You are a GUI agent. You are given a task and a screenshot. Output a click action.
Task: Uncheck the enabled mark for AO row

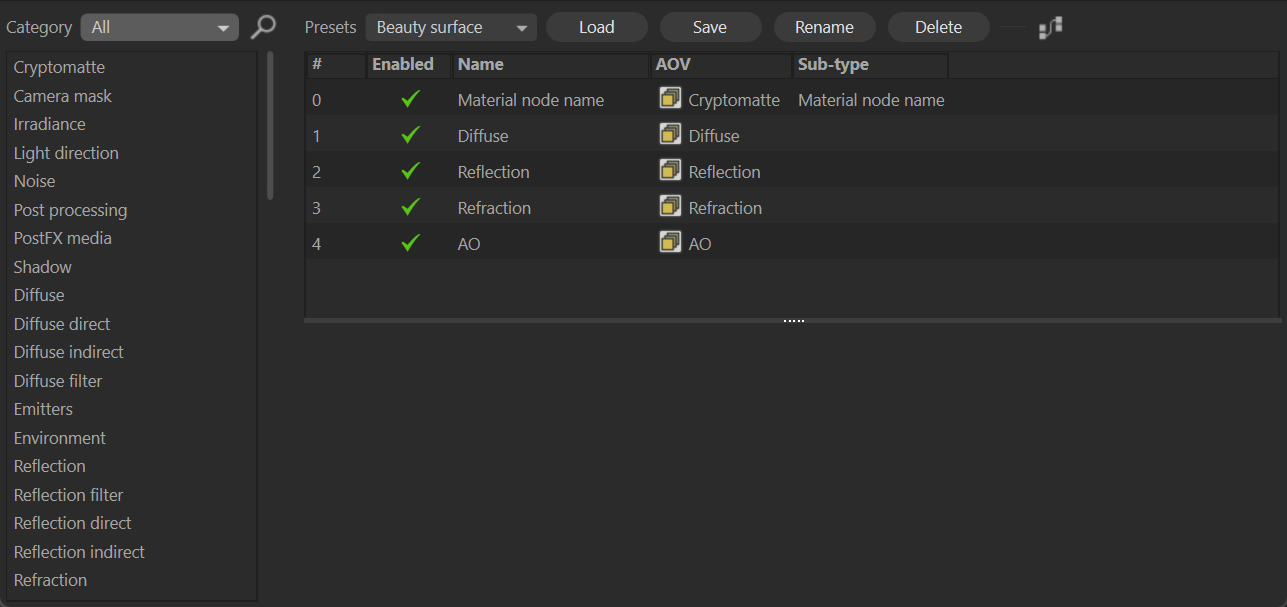click(410, 244)
